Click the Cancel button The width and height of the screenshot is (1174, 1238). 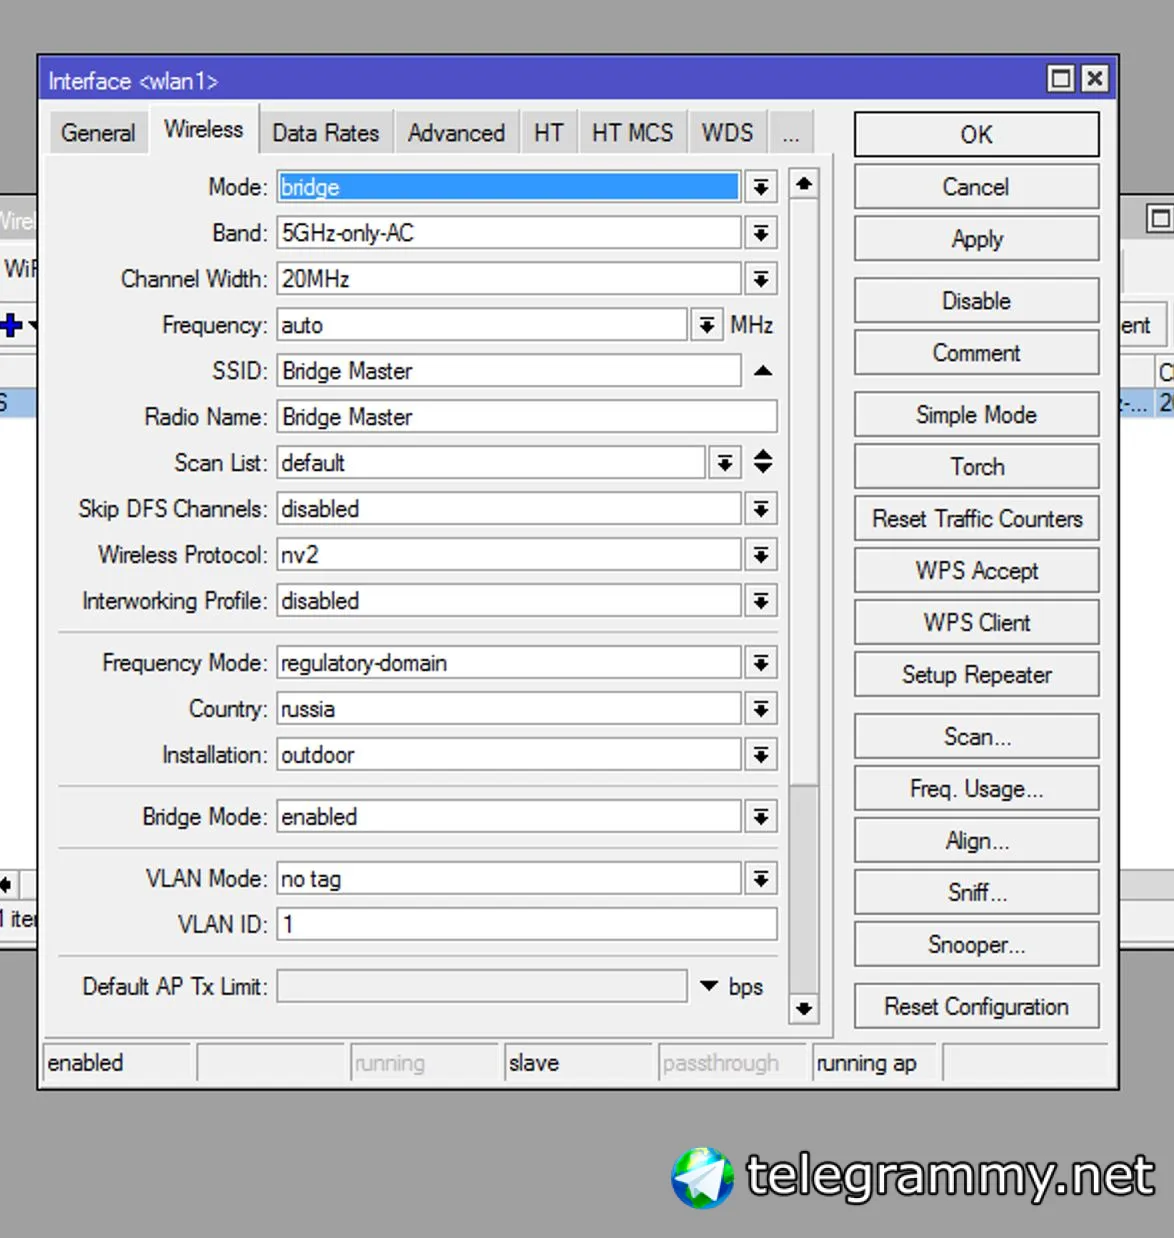point(977,187)
